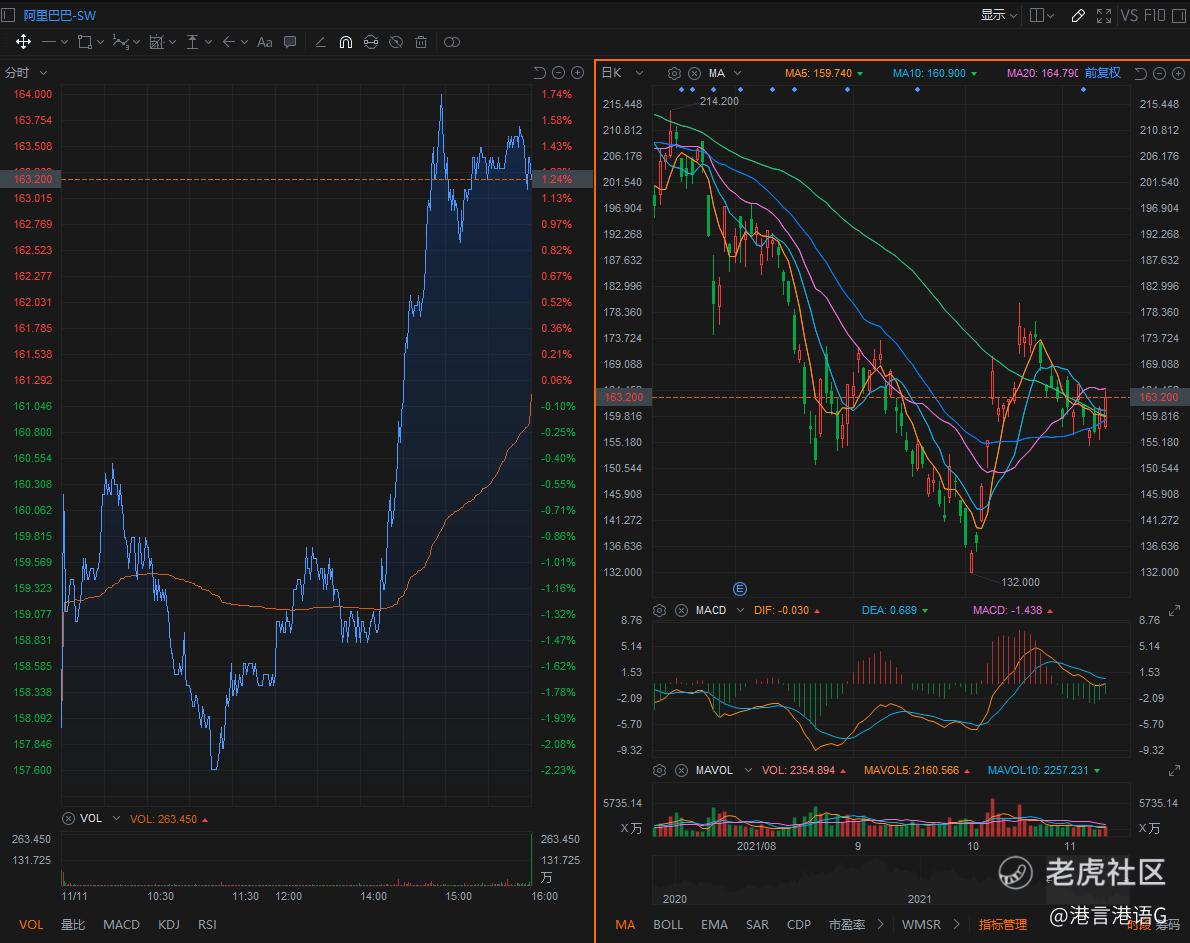
Task: Enter fullscreen chart mode
Action: tap(1103, 15)
